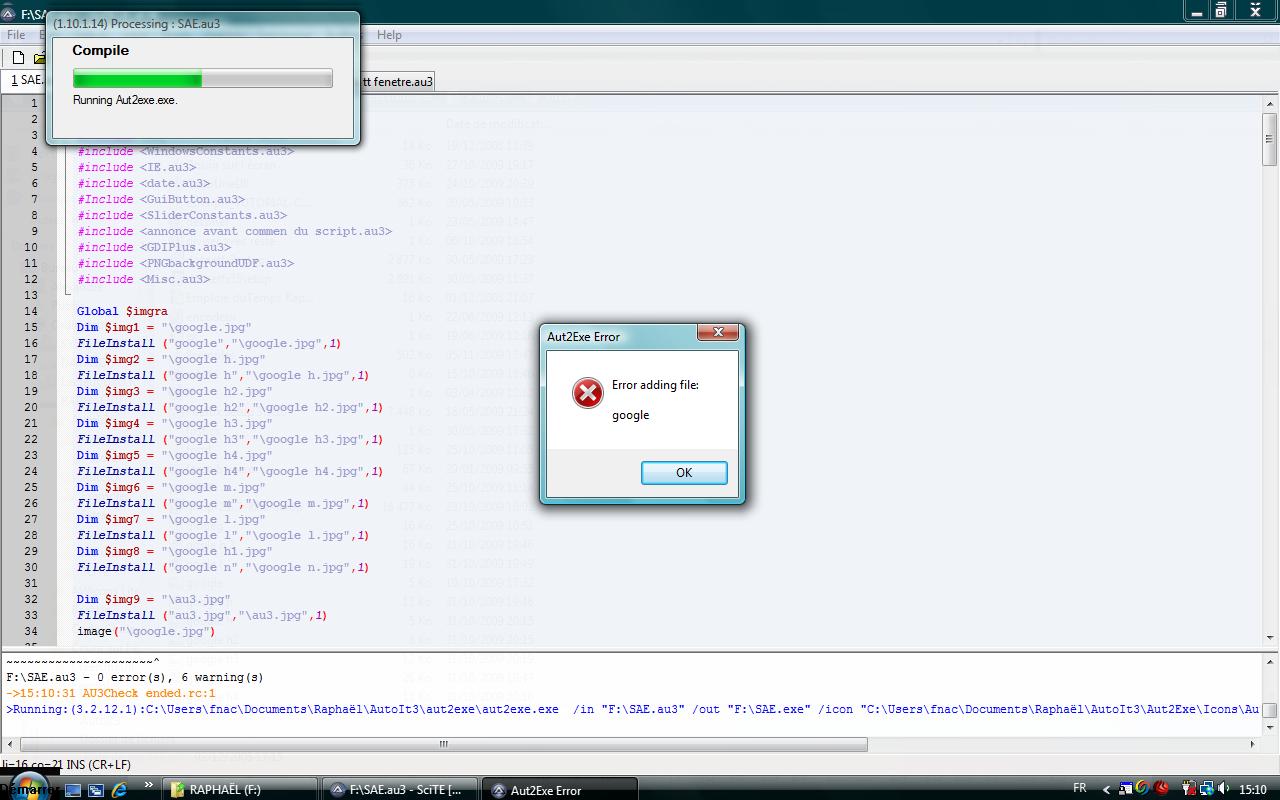
Task: Close the Aut2Exe Error dialog with X
Action: [x=717, y=333]
